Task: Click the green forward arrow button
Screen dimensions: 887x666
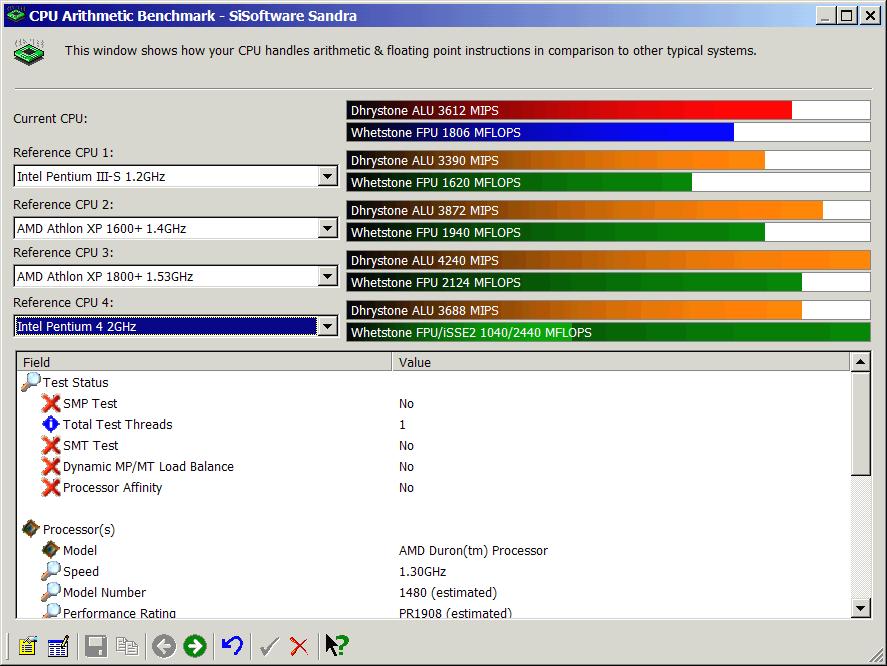Action: pyautogui.click(x=195, y=646)
